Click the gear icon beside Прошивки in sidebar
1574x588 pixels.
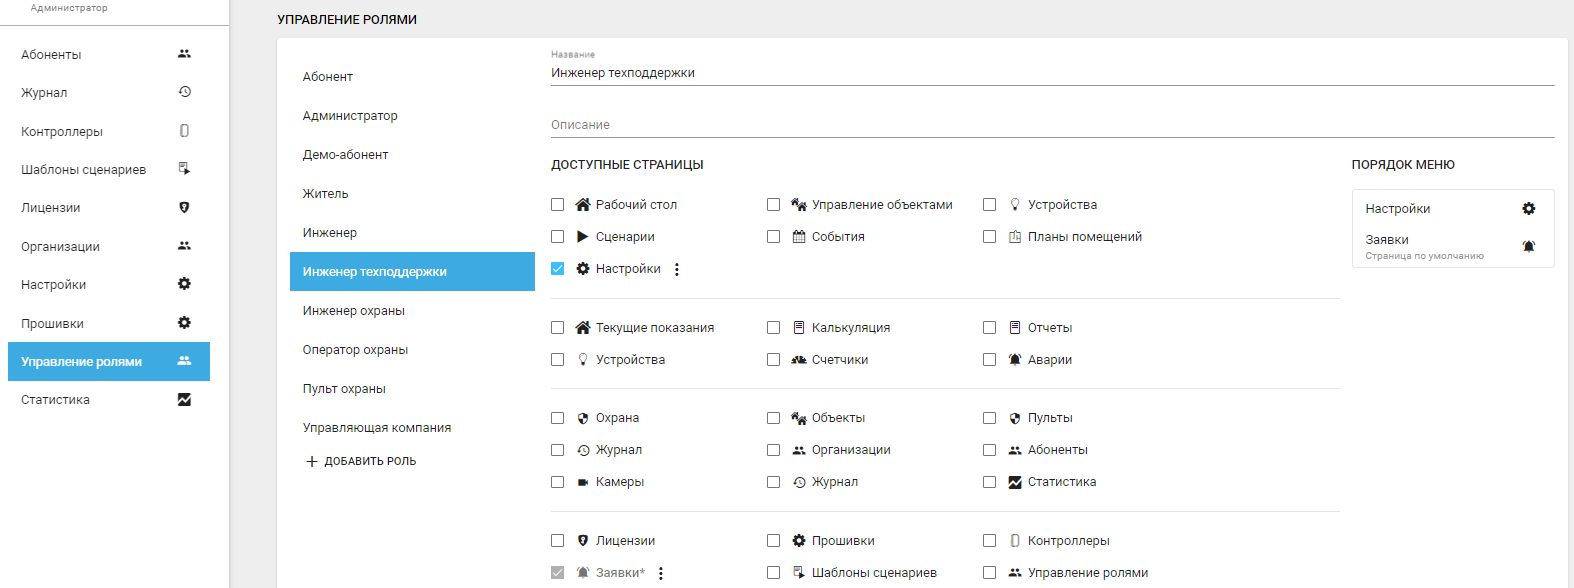tap(184, 323)
